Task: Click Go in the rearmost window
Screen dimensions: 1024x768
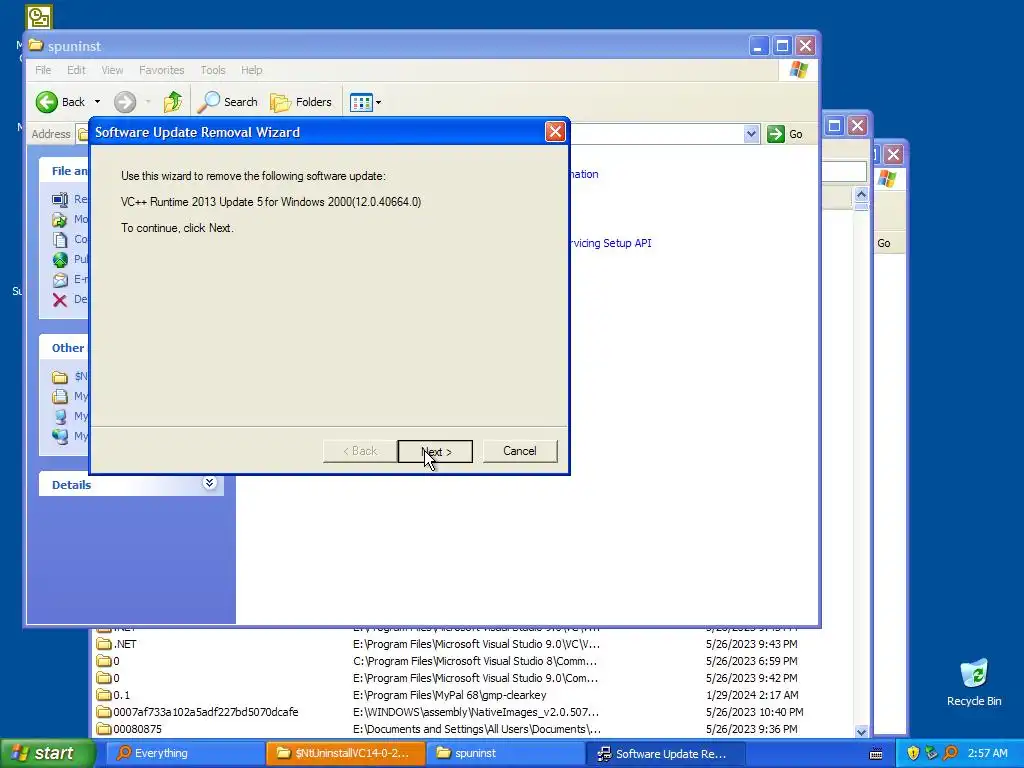Action: [884, 243]
